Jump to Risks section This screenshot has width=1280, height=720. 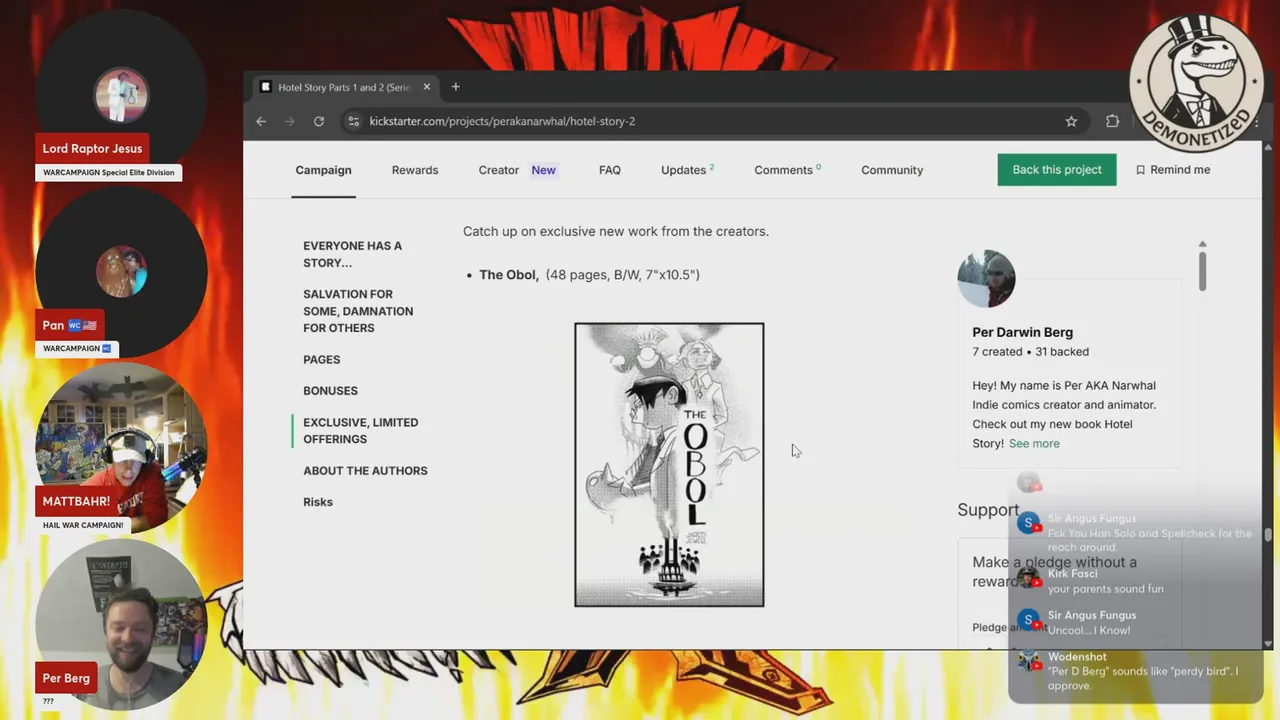(x=318, y=502)
